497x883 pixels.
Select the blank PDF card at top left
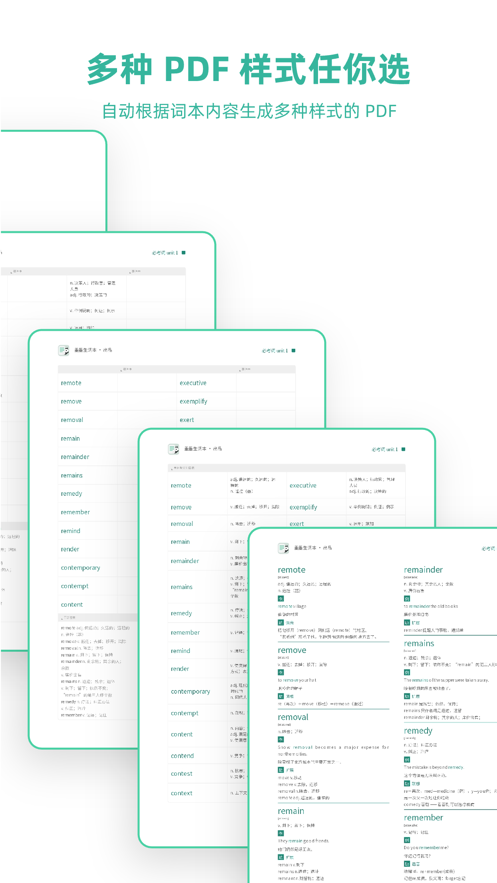53,180
